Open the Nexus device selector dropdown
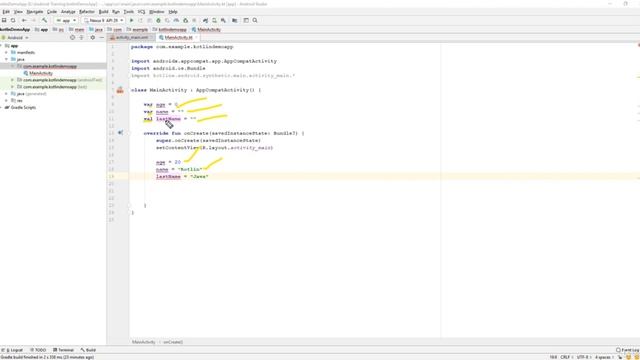640x360 pixels. point(103,20)
